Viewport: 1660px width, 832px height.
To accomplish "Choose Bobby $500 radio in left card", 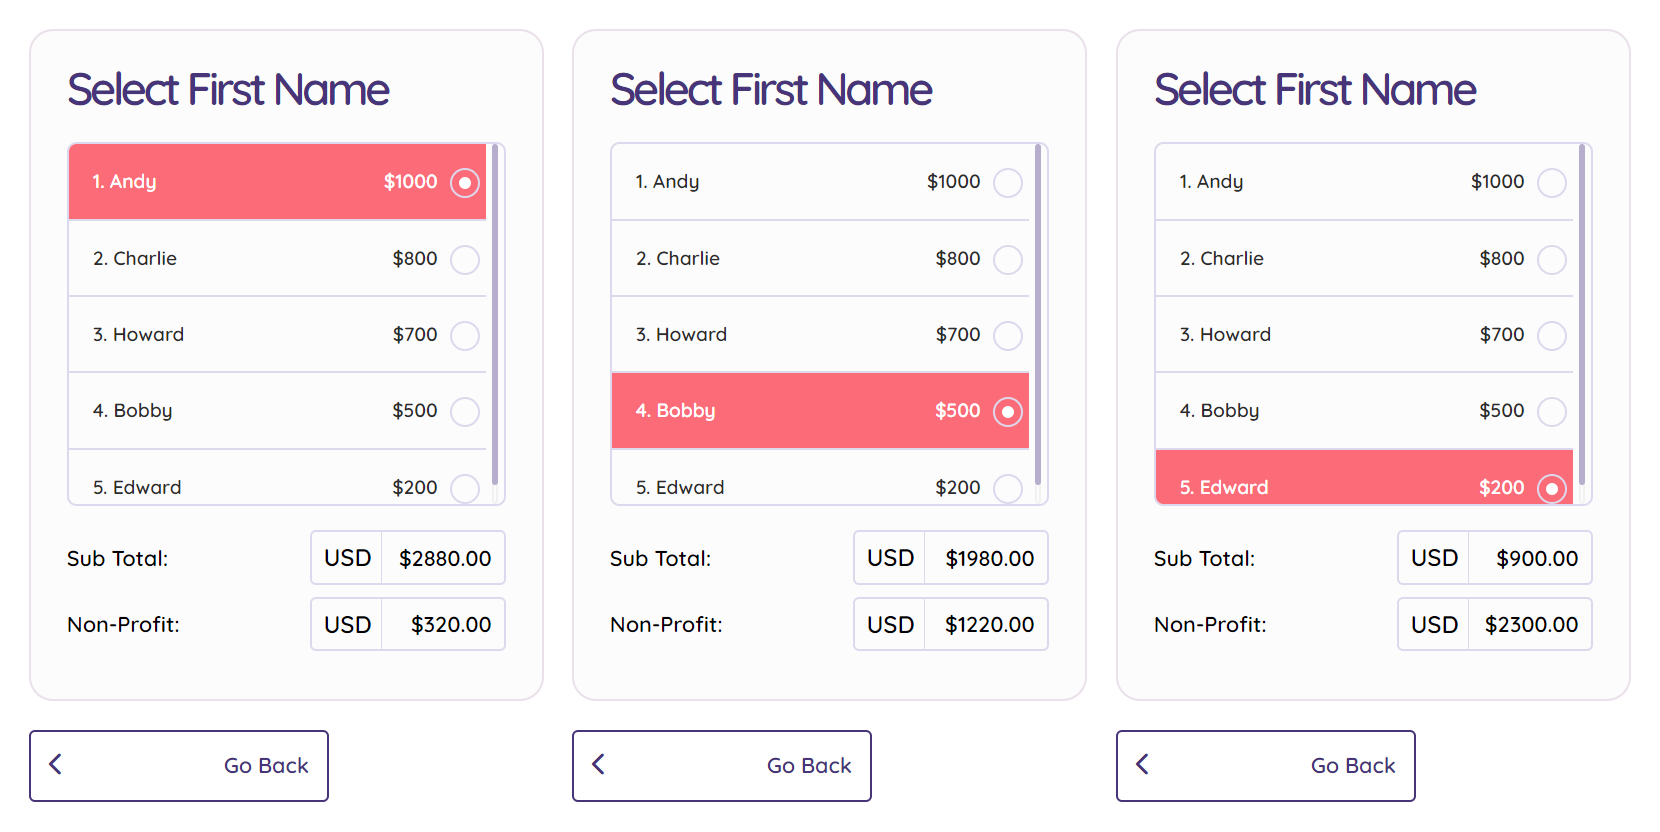I will point(465,412).
